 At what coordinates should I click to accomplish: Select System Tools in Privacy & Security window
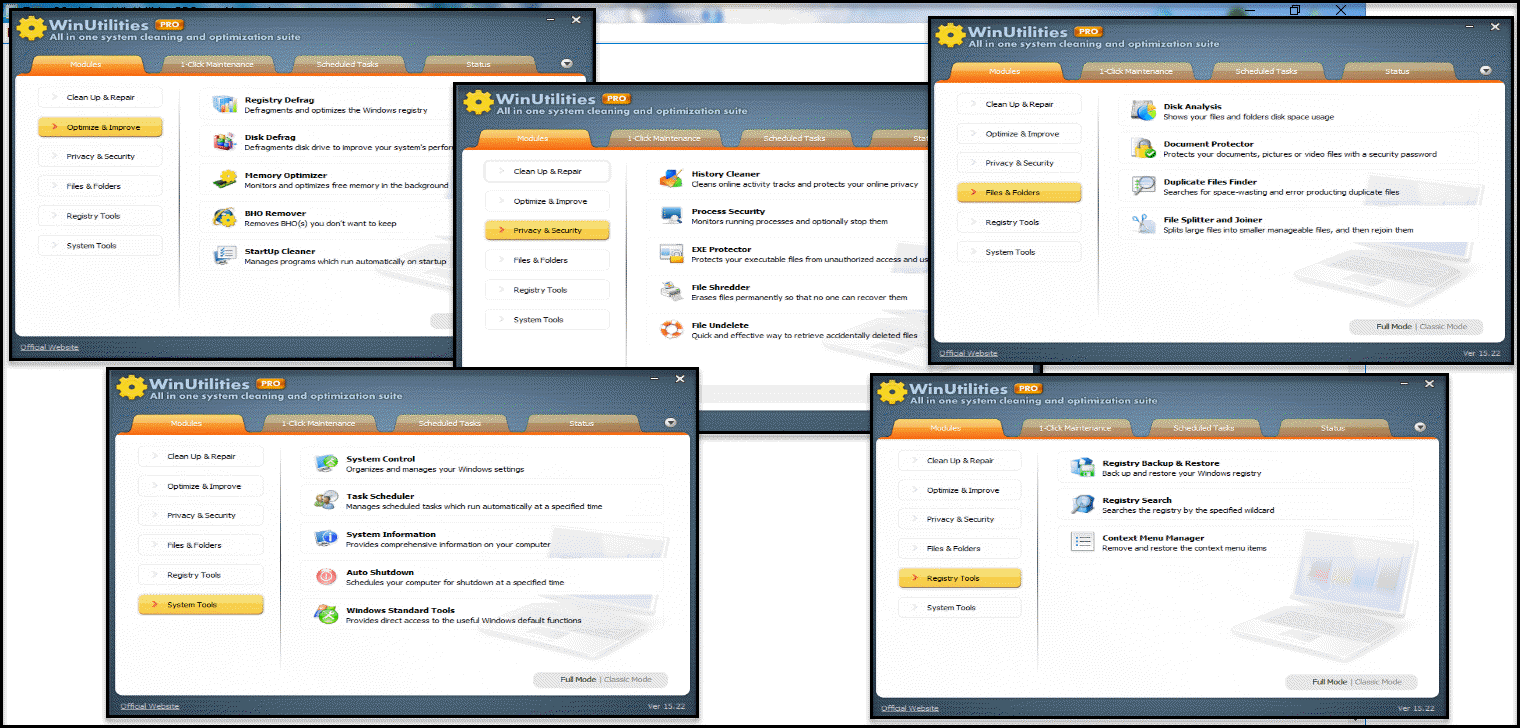point(547,320)
